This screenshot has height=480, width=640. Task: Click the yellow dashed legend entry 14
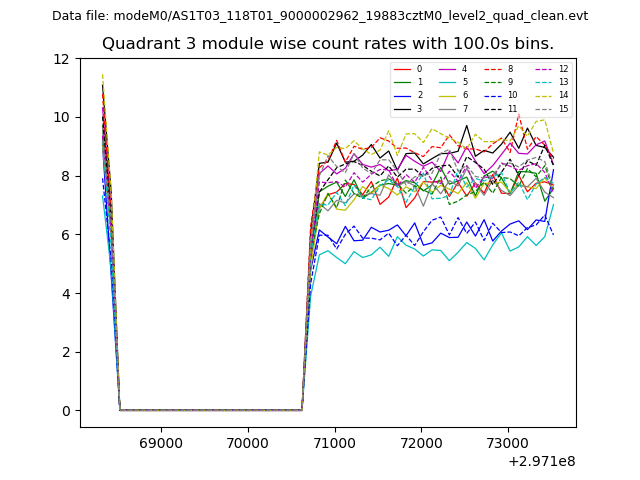(x=551, y=95)
